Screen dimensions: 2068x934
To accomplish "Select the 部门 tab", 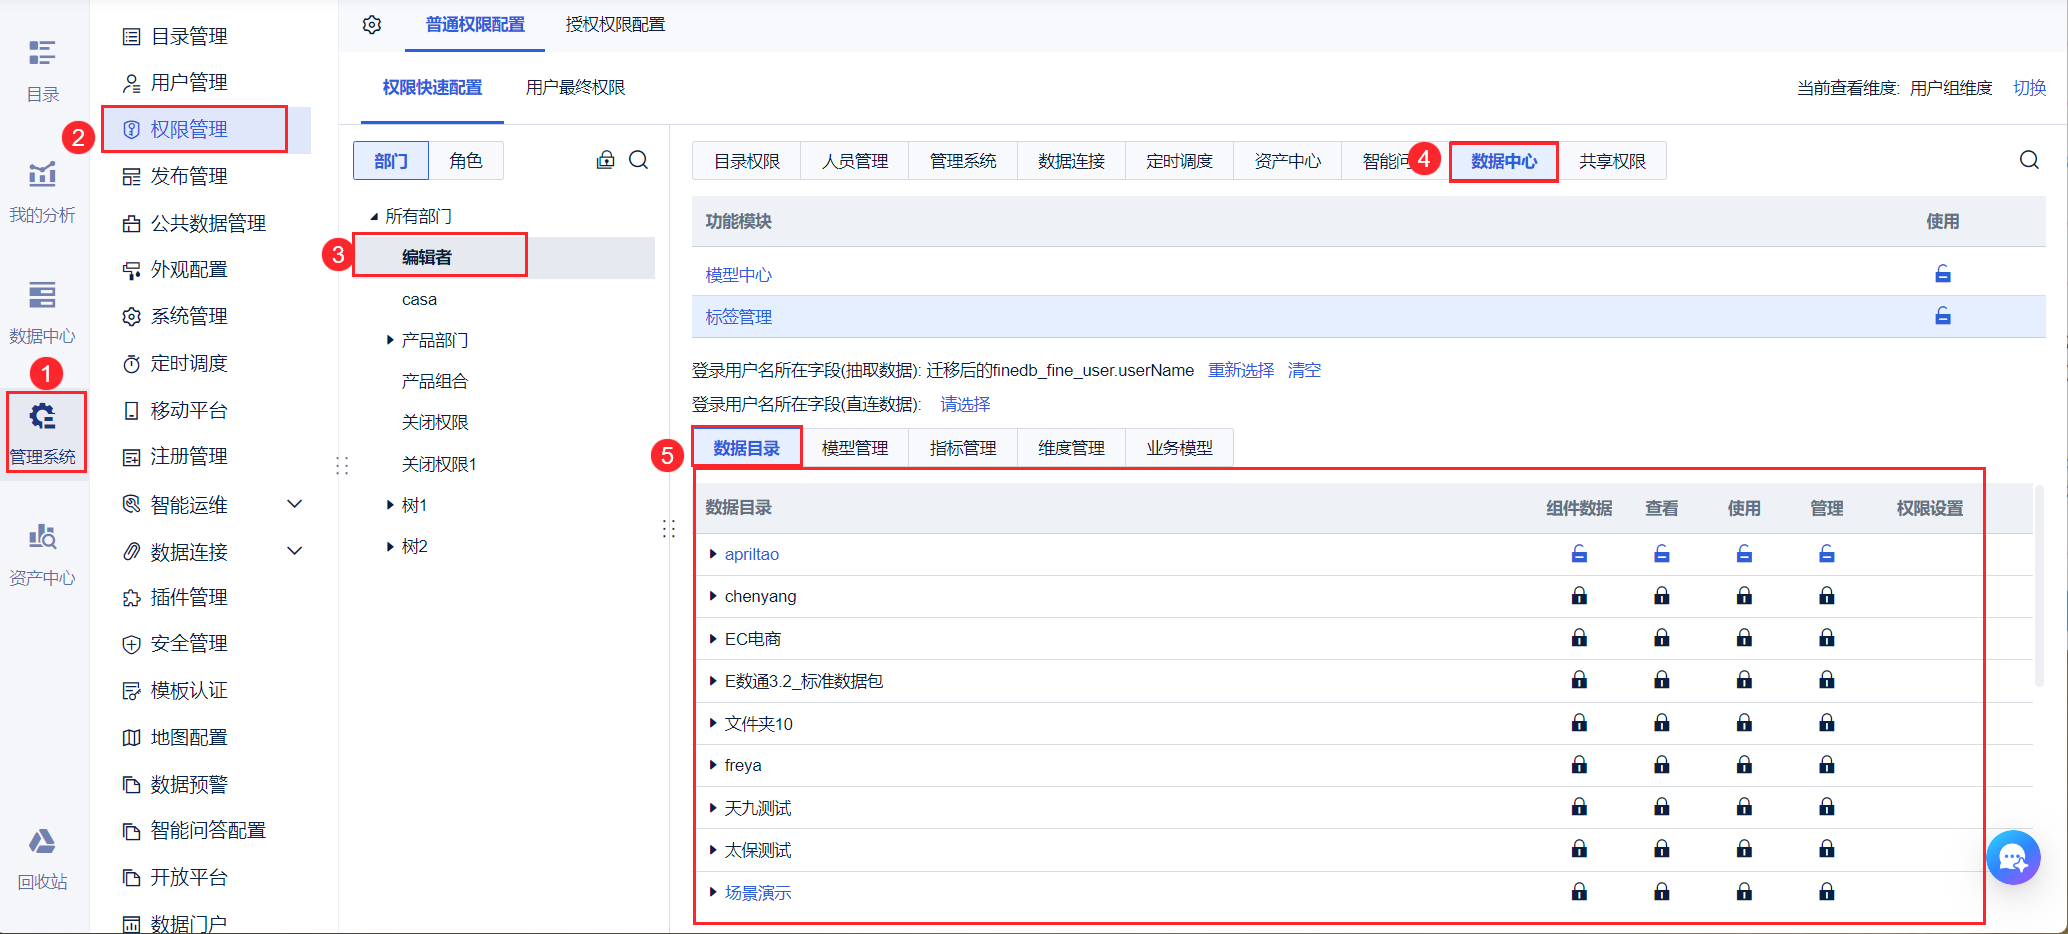I will click(x=391, y=161).
